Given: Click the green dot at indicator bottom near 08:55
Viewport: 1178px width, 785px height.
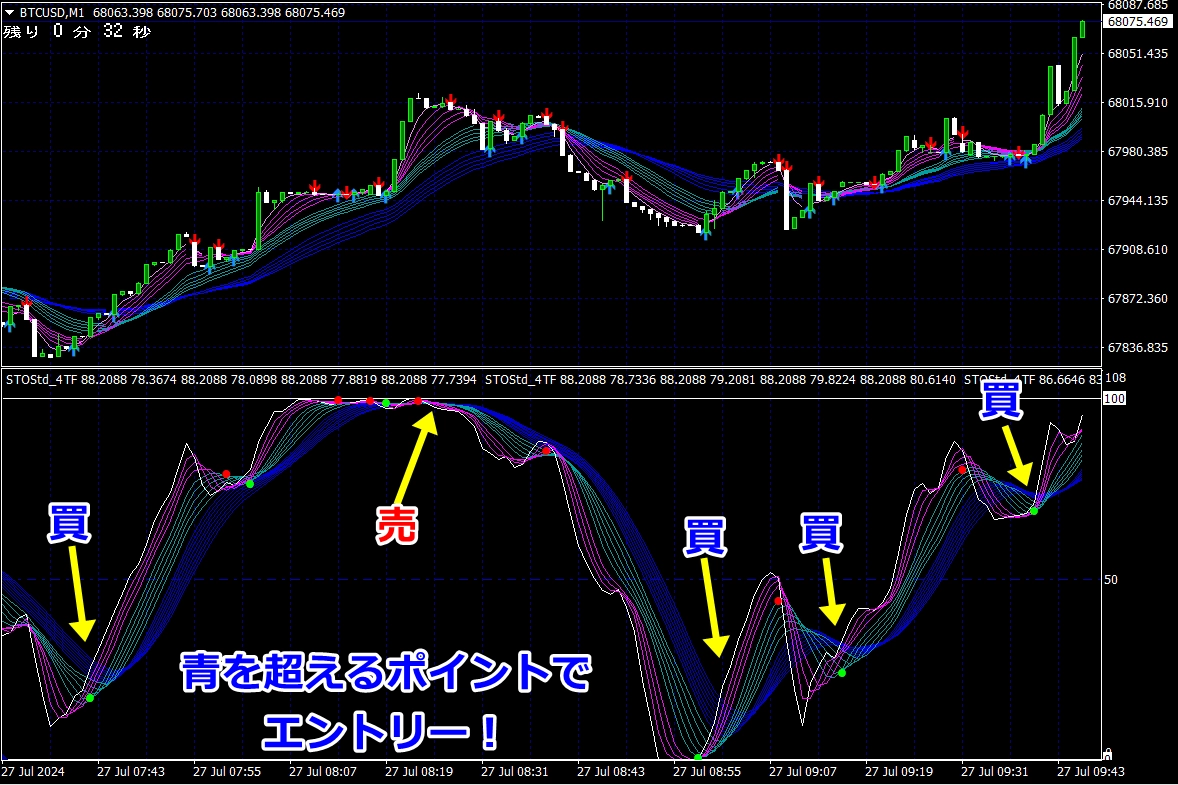Looking at the screenshot, I should [x=698, y=756].
